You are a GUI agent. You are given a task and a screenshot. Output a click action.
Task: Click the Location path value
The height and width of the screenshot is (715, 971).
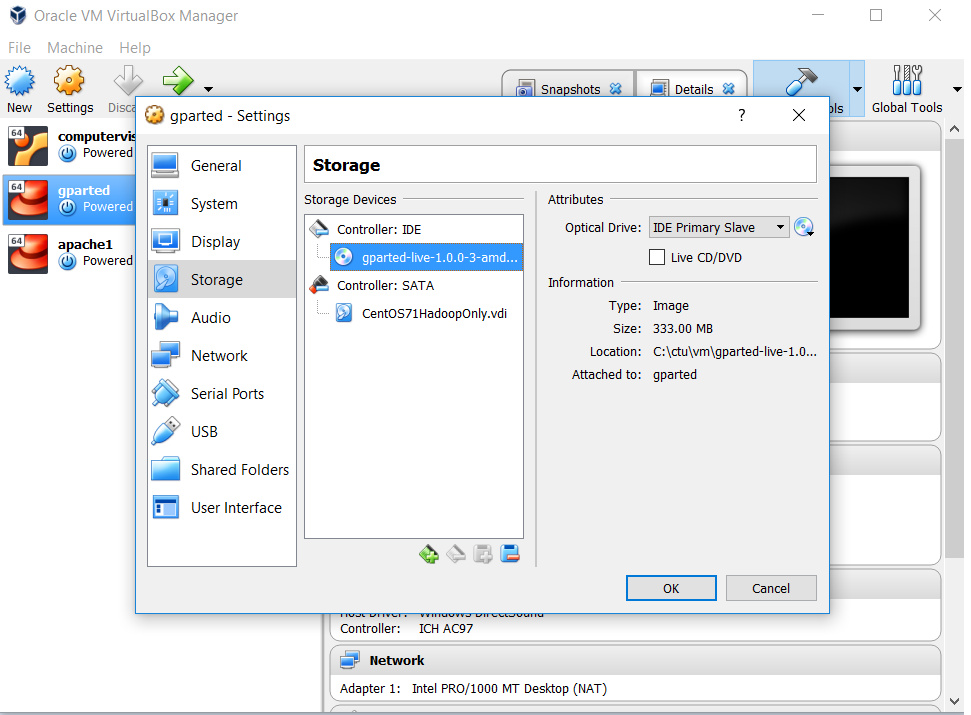734,352
